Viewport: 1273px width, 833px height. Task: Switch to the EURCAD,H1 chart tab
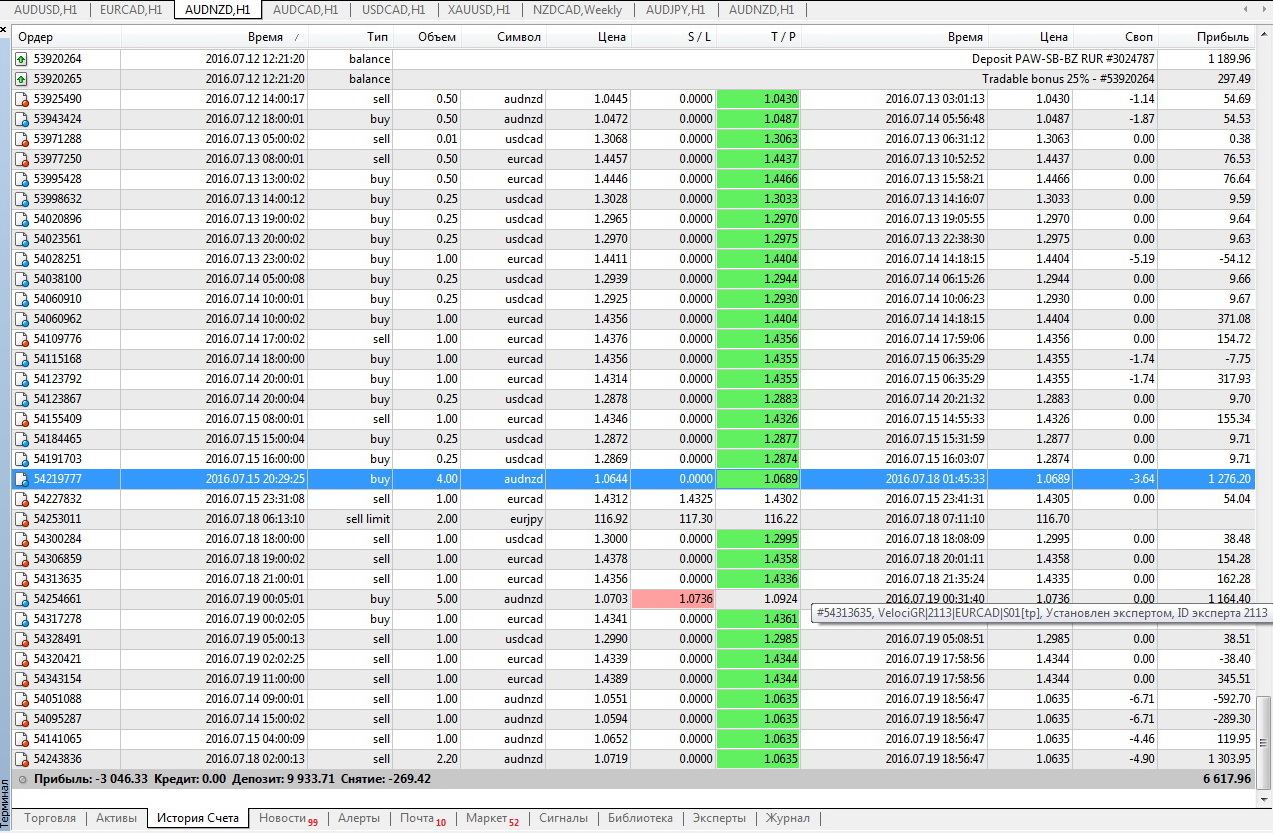coord(132,10)
